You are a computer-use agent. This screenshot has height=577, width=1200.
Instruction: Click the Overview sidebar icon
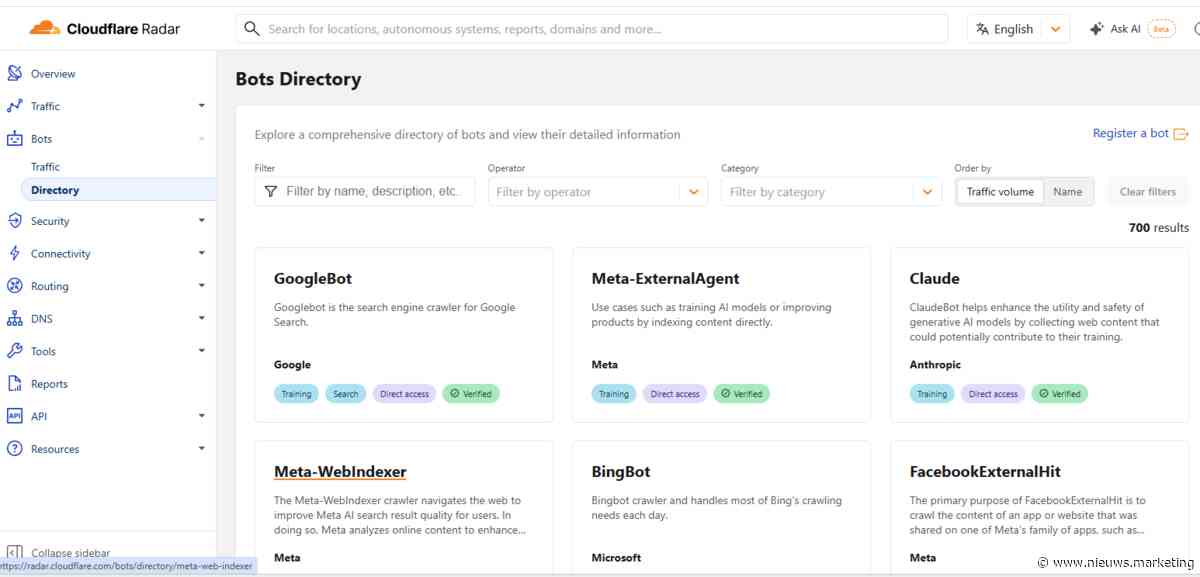14,73
